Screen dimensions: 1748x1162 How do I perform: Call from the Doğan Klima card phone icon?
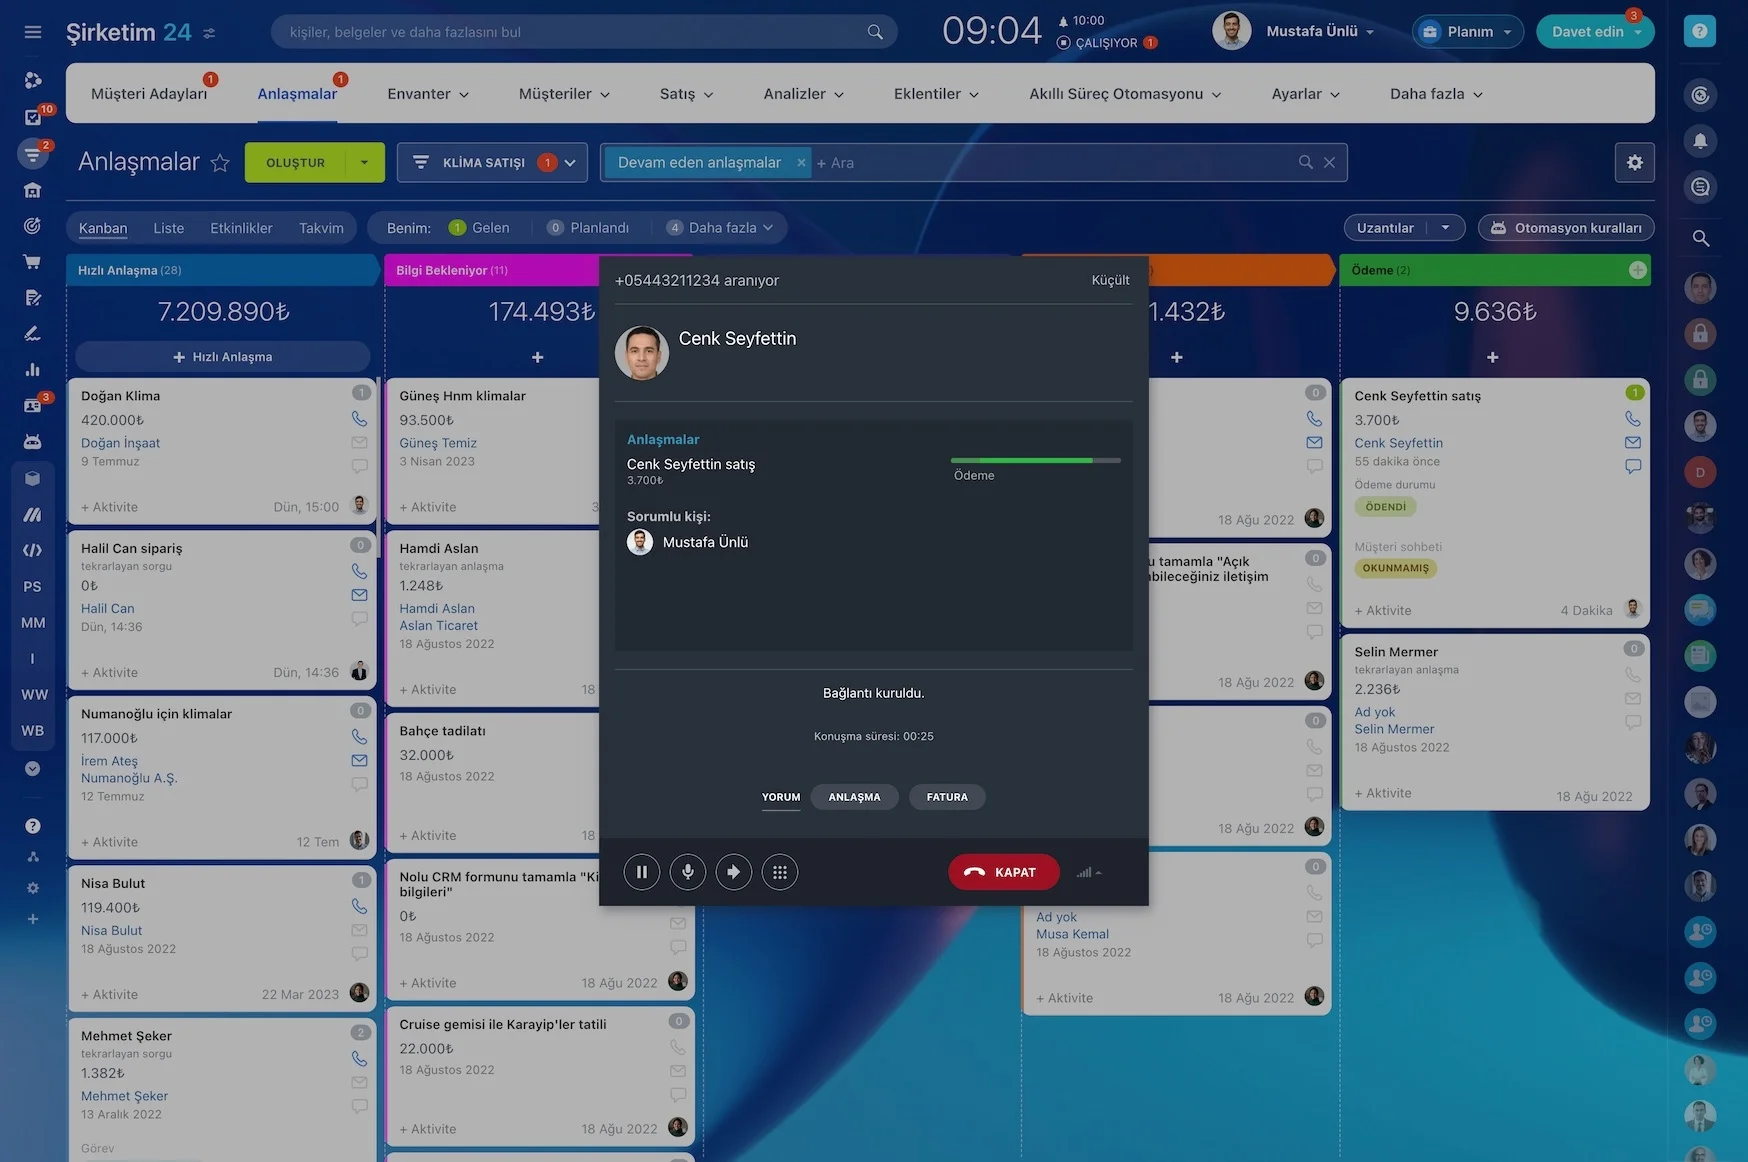pyautogui.click(x=360, y=419)
